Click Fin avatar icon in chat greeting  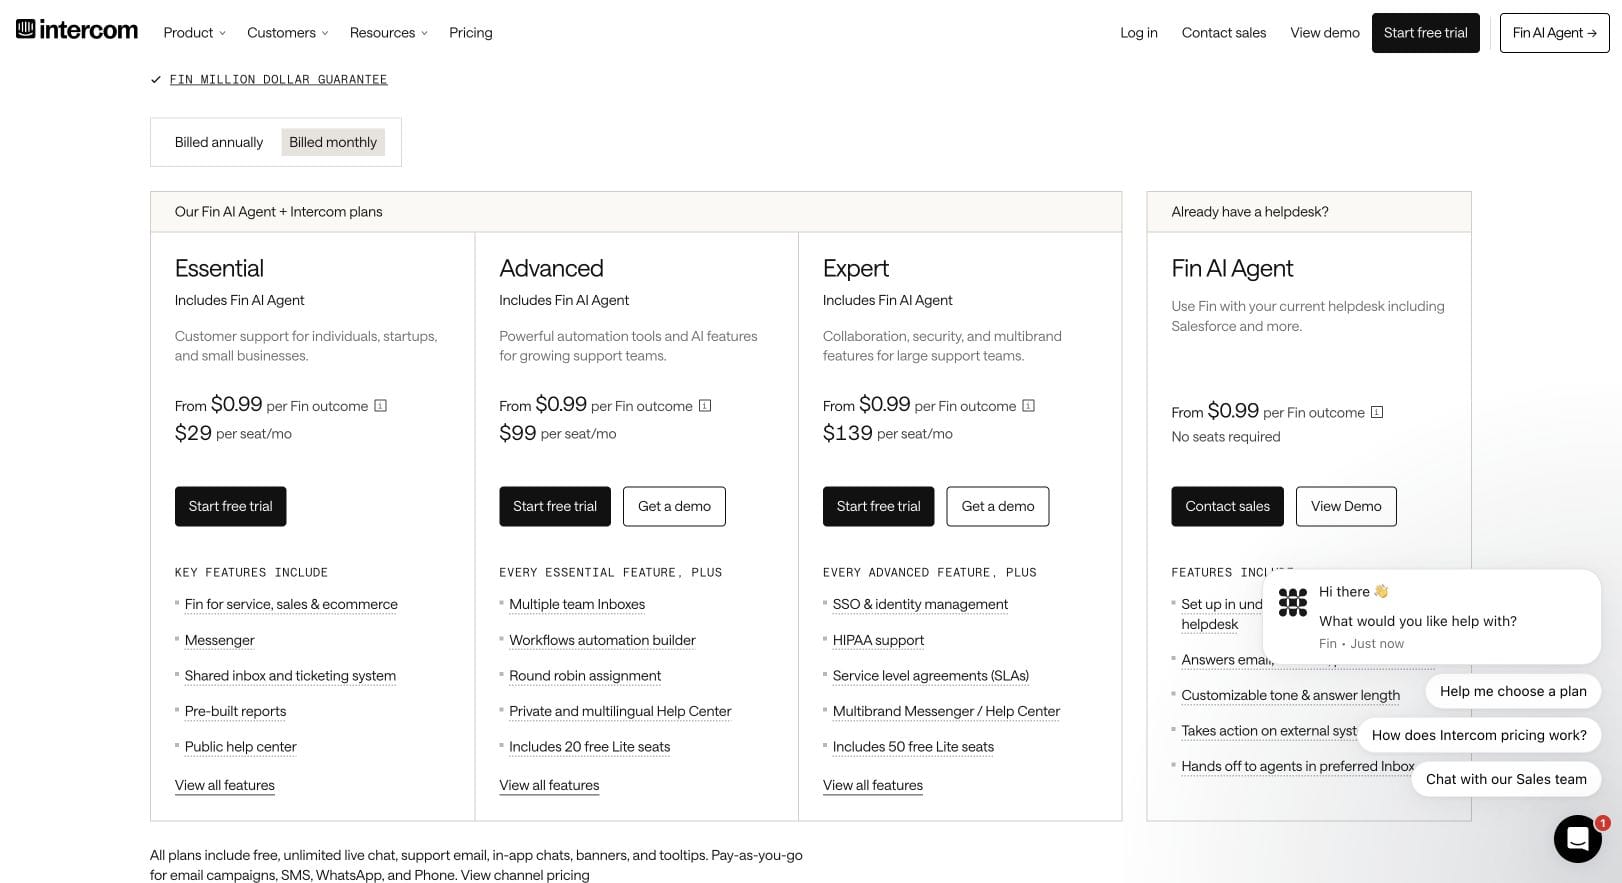pos(1293,602)
